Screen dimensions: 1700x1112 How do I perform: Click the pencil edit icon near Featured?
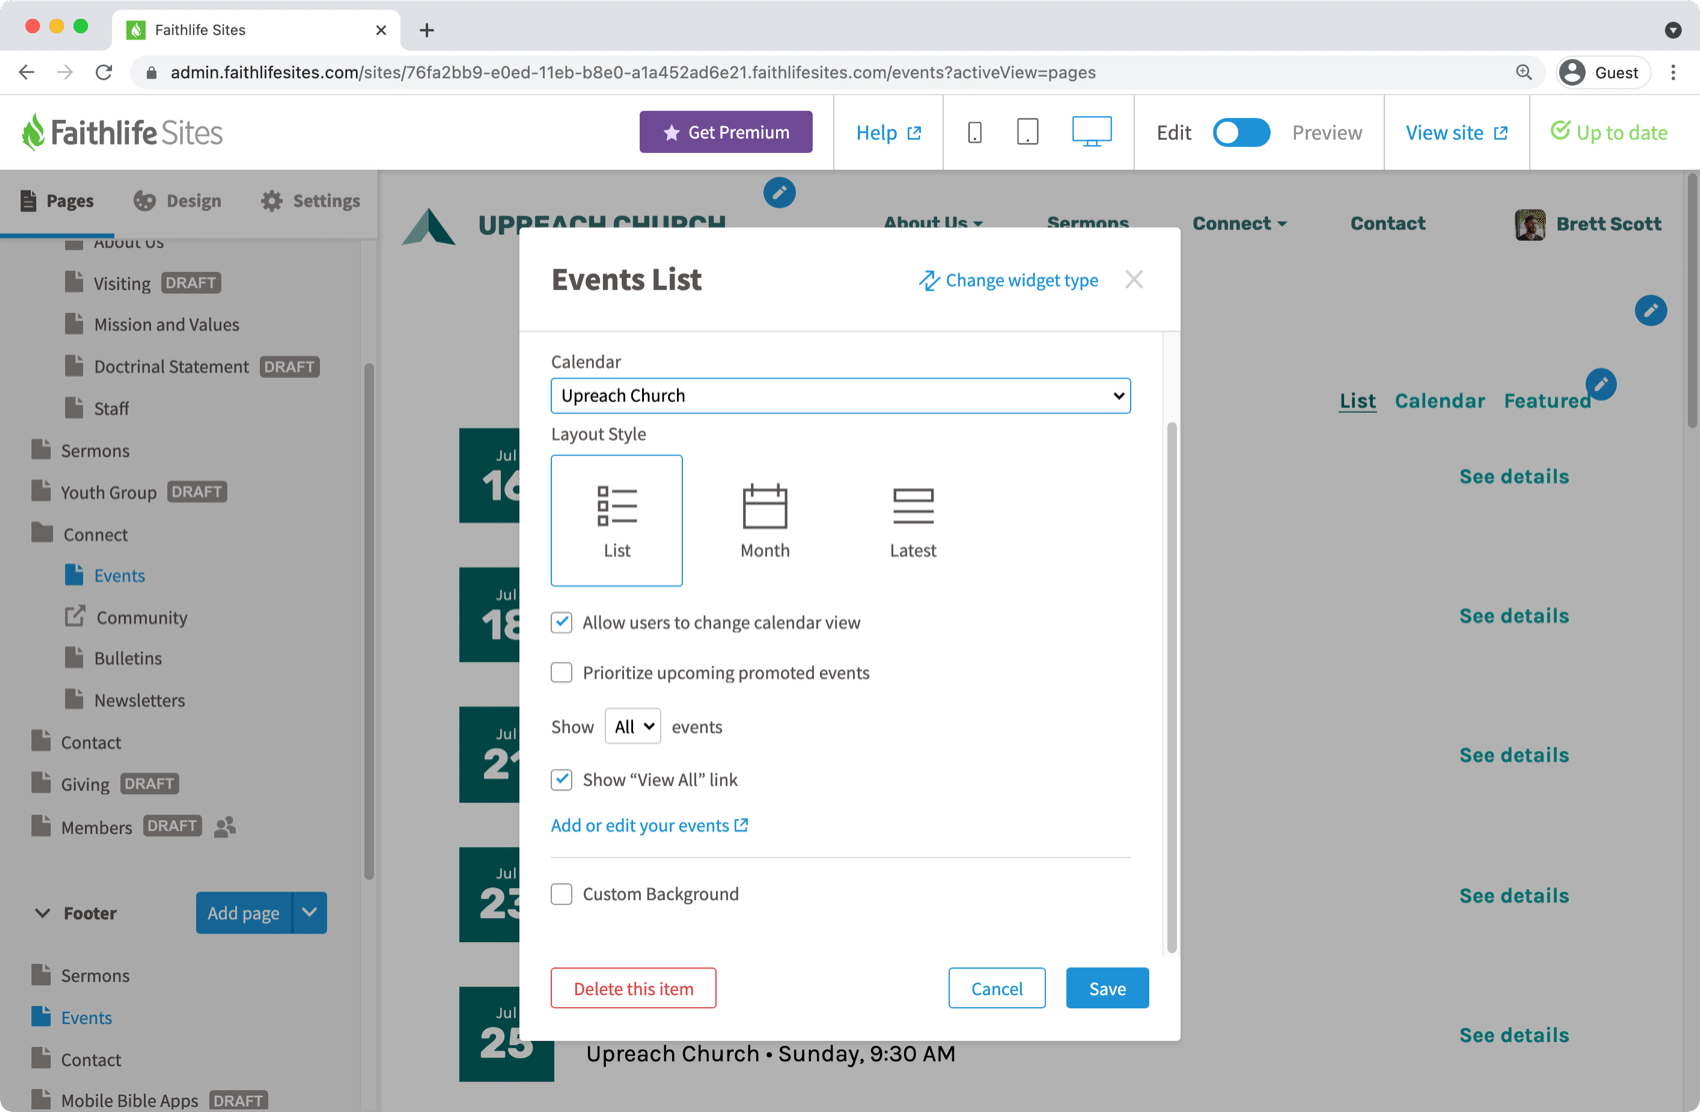tap(1601, 384)
